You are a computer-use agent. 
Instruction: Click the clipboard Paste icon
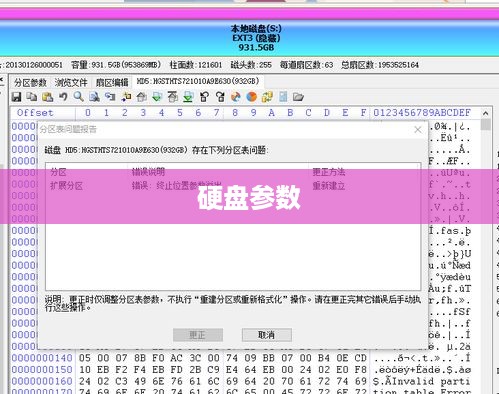47,97
